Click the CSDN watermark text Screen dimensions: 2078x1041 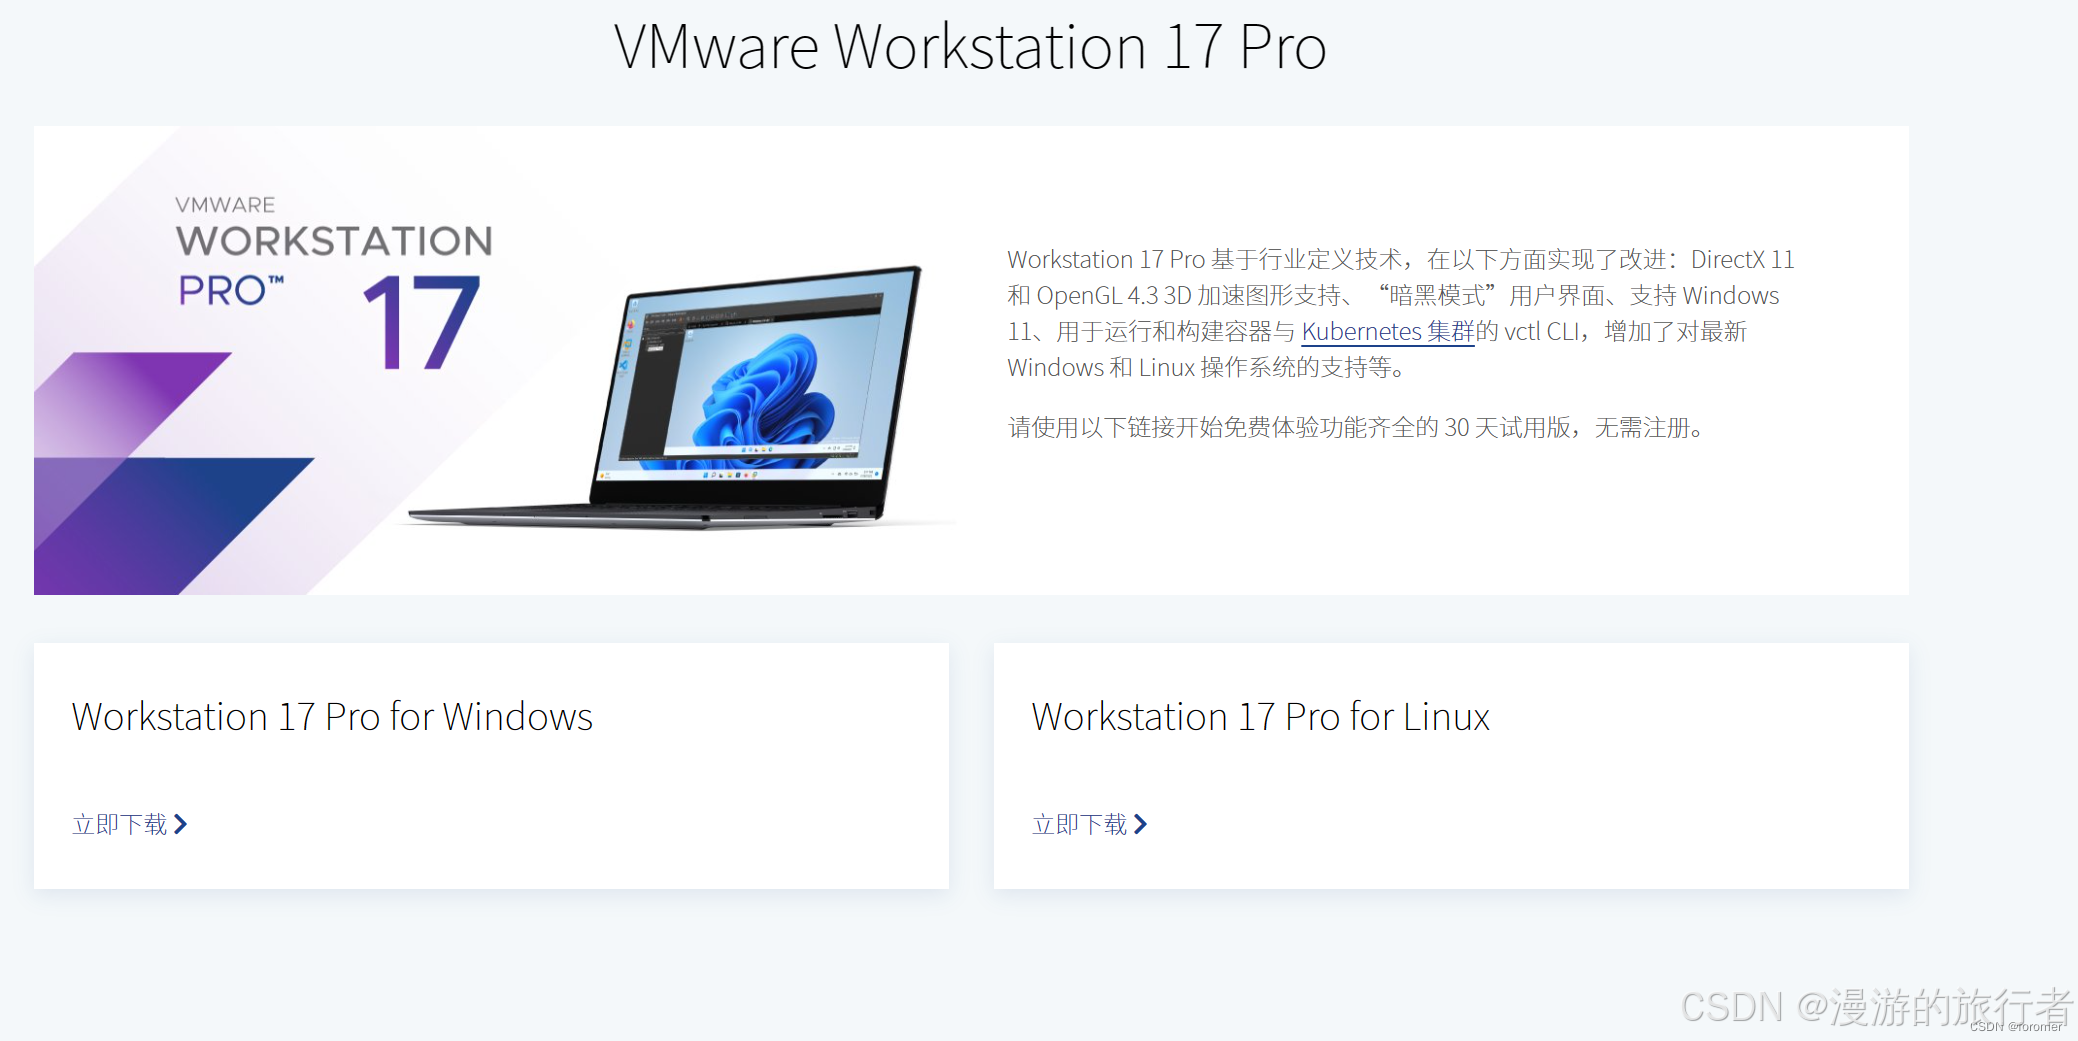1877,1008
